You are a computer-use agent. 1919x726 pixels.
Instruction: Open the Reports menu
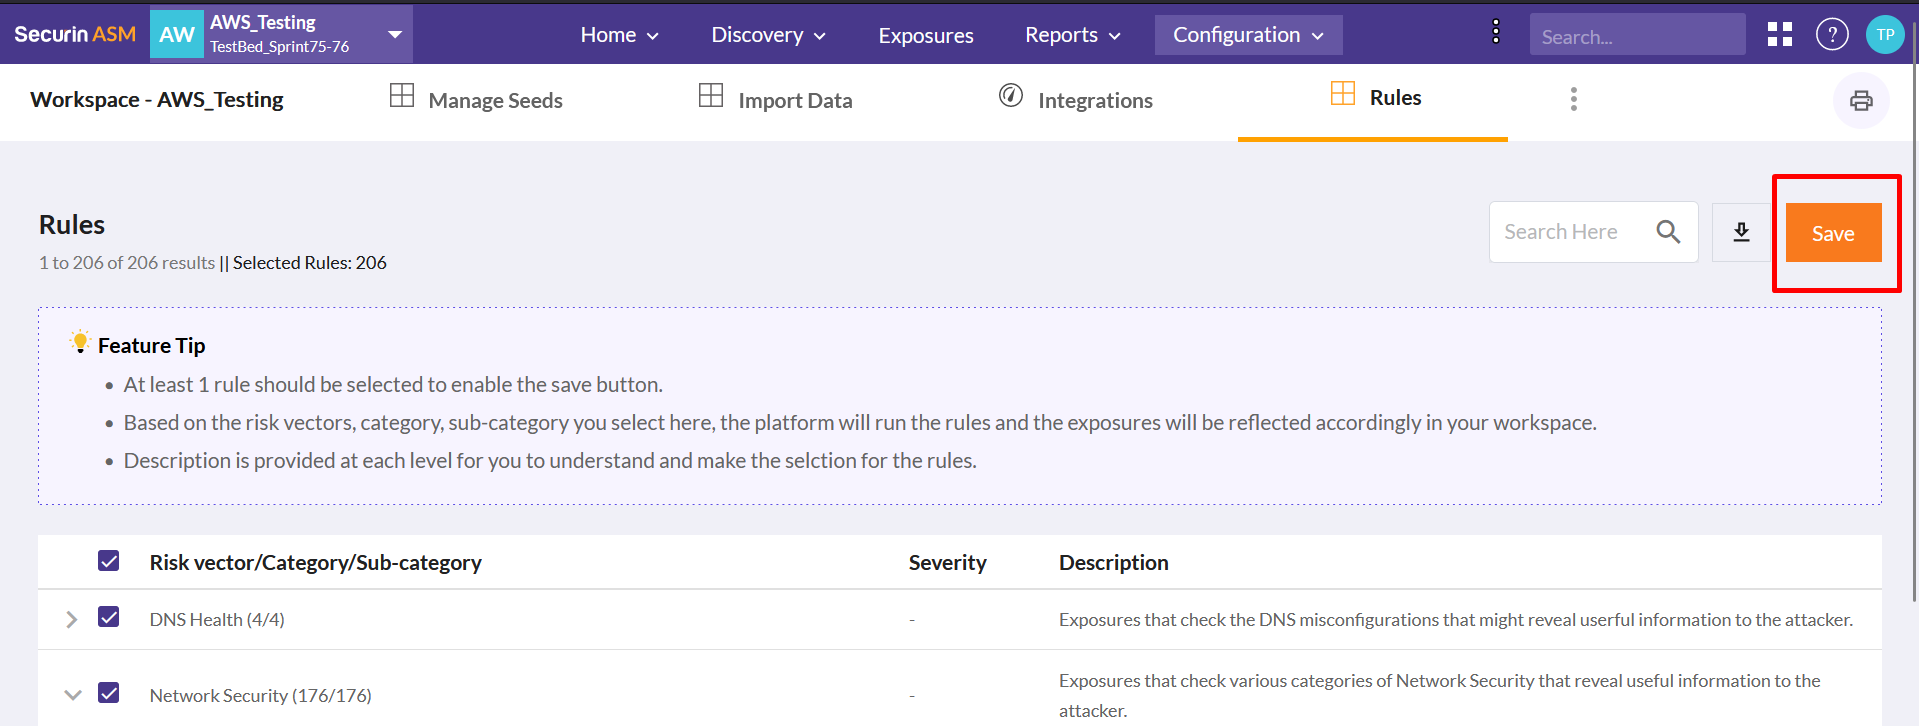1072,35
